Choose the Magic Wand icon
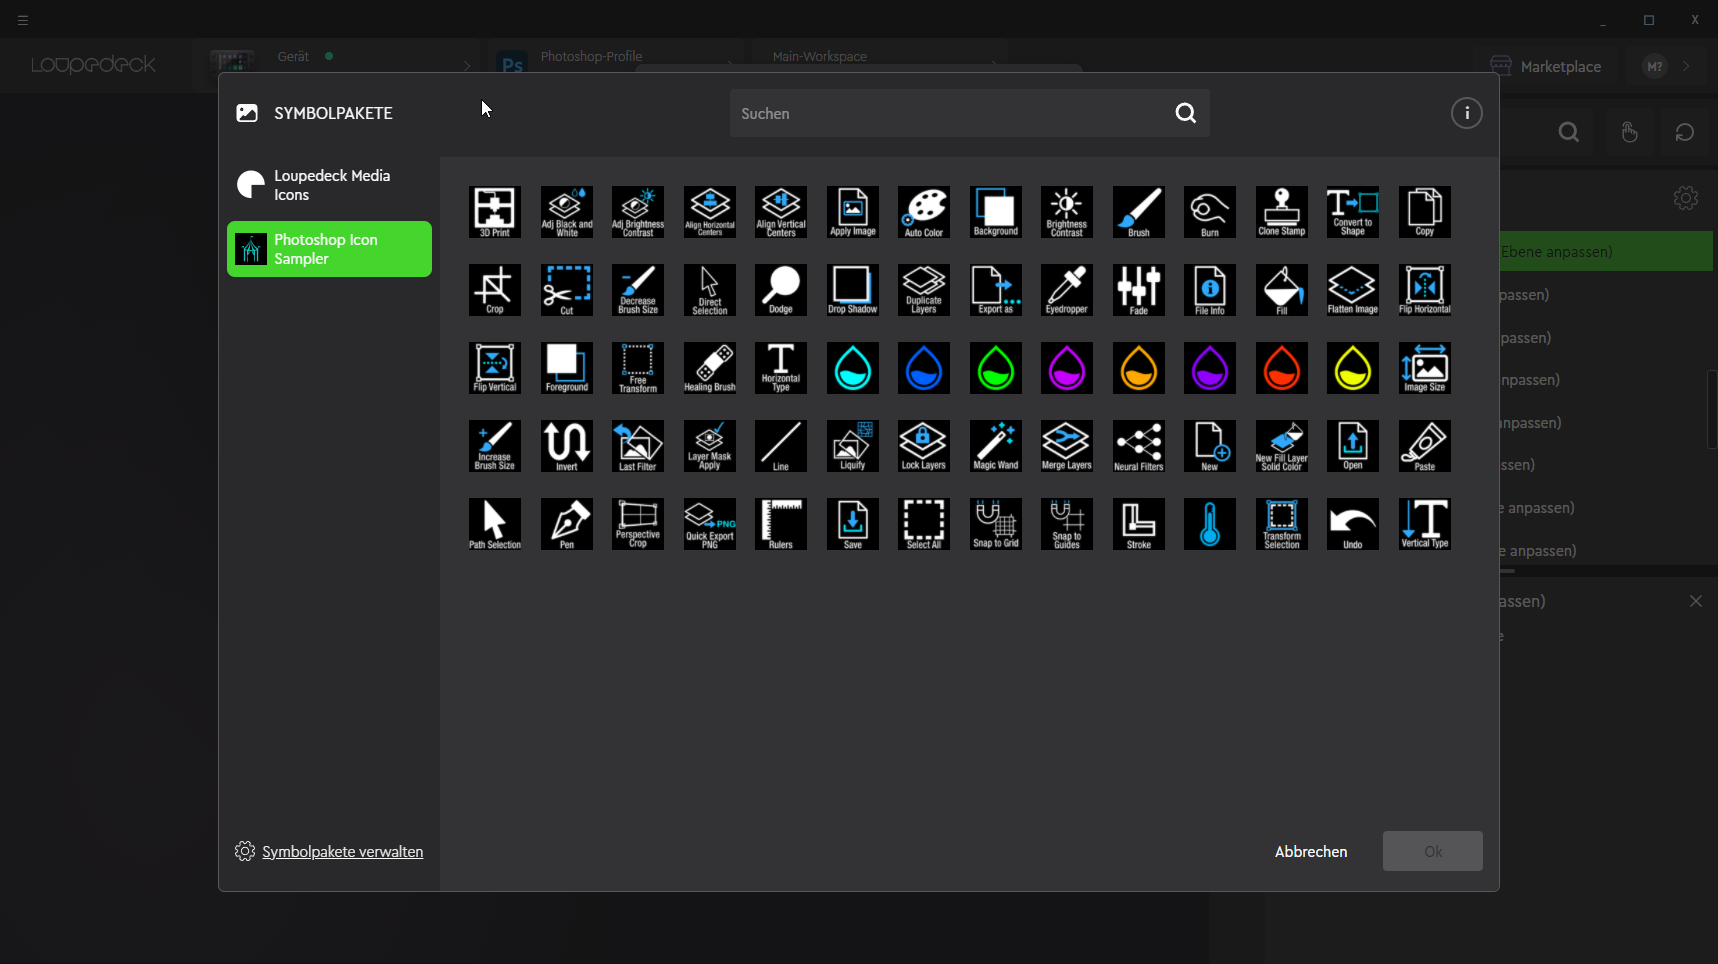This screenshot has height=964, width=1718. [x=996, y=446]
